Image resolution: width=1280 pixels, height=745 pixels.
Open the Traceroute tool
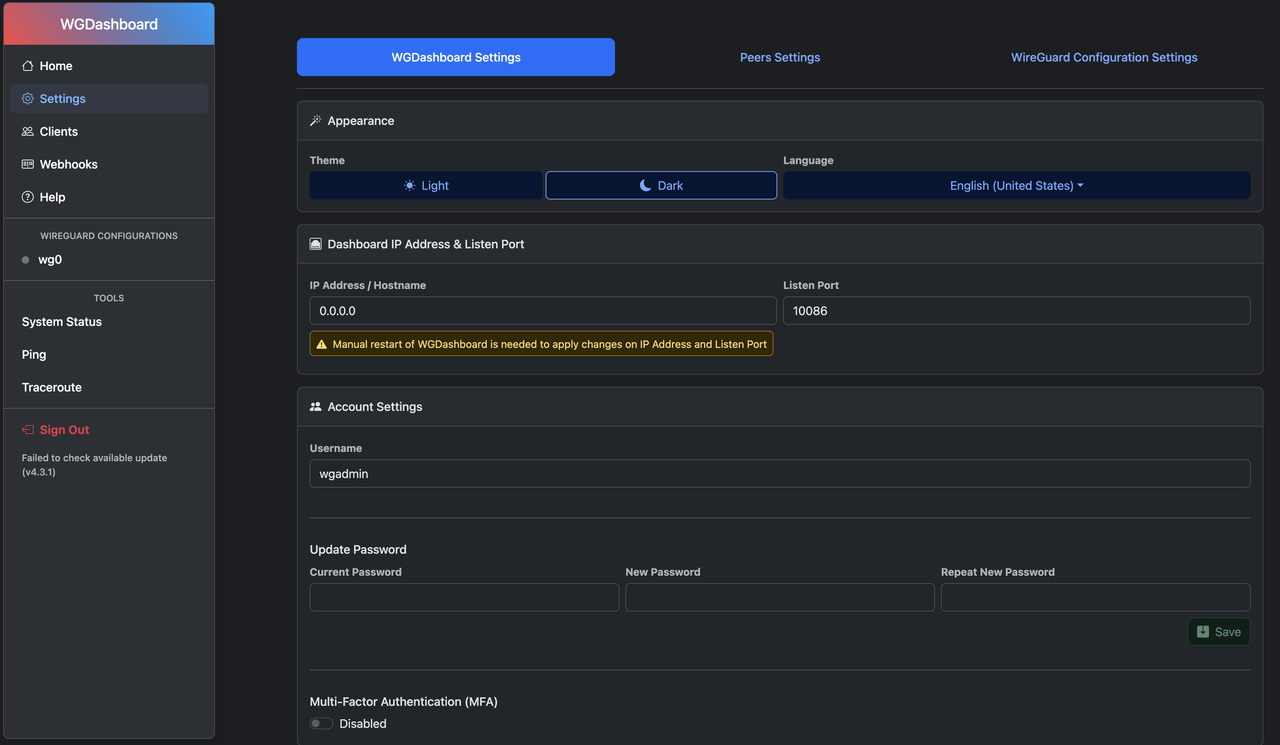52,388
